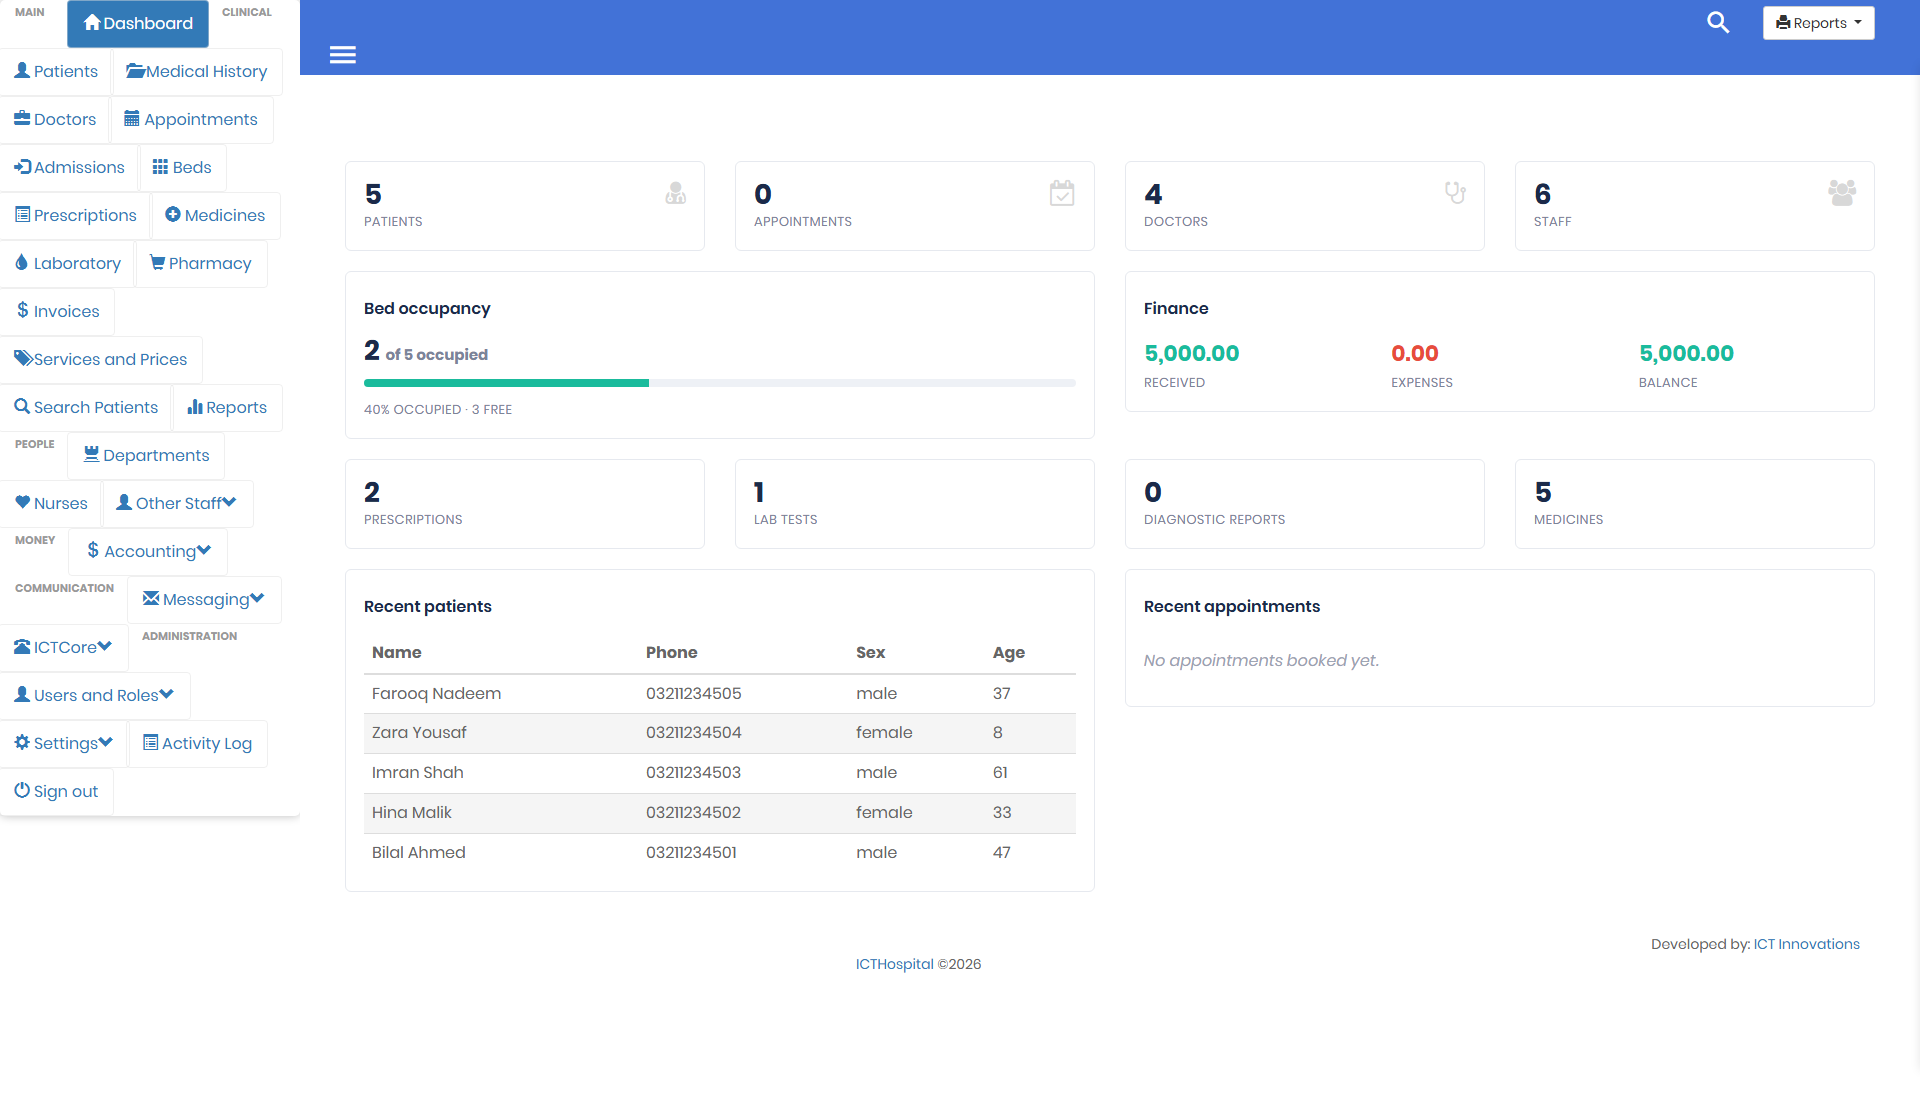Click the Search Patients magnifier icon
This screenshot has width=1920, height=1106.
tap(22, 406)
